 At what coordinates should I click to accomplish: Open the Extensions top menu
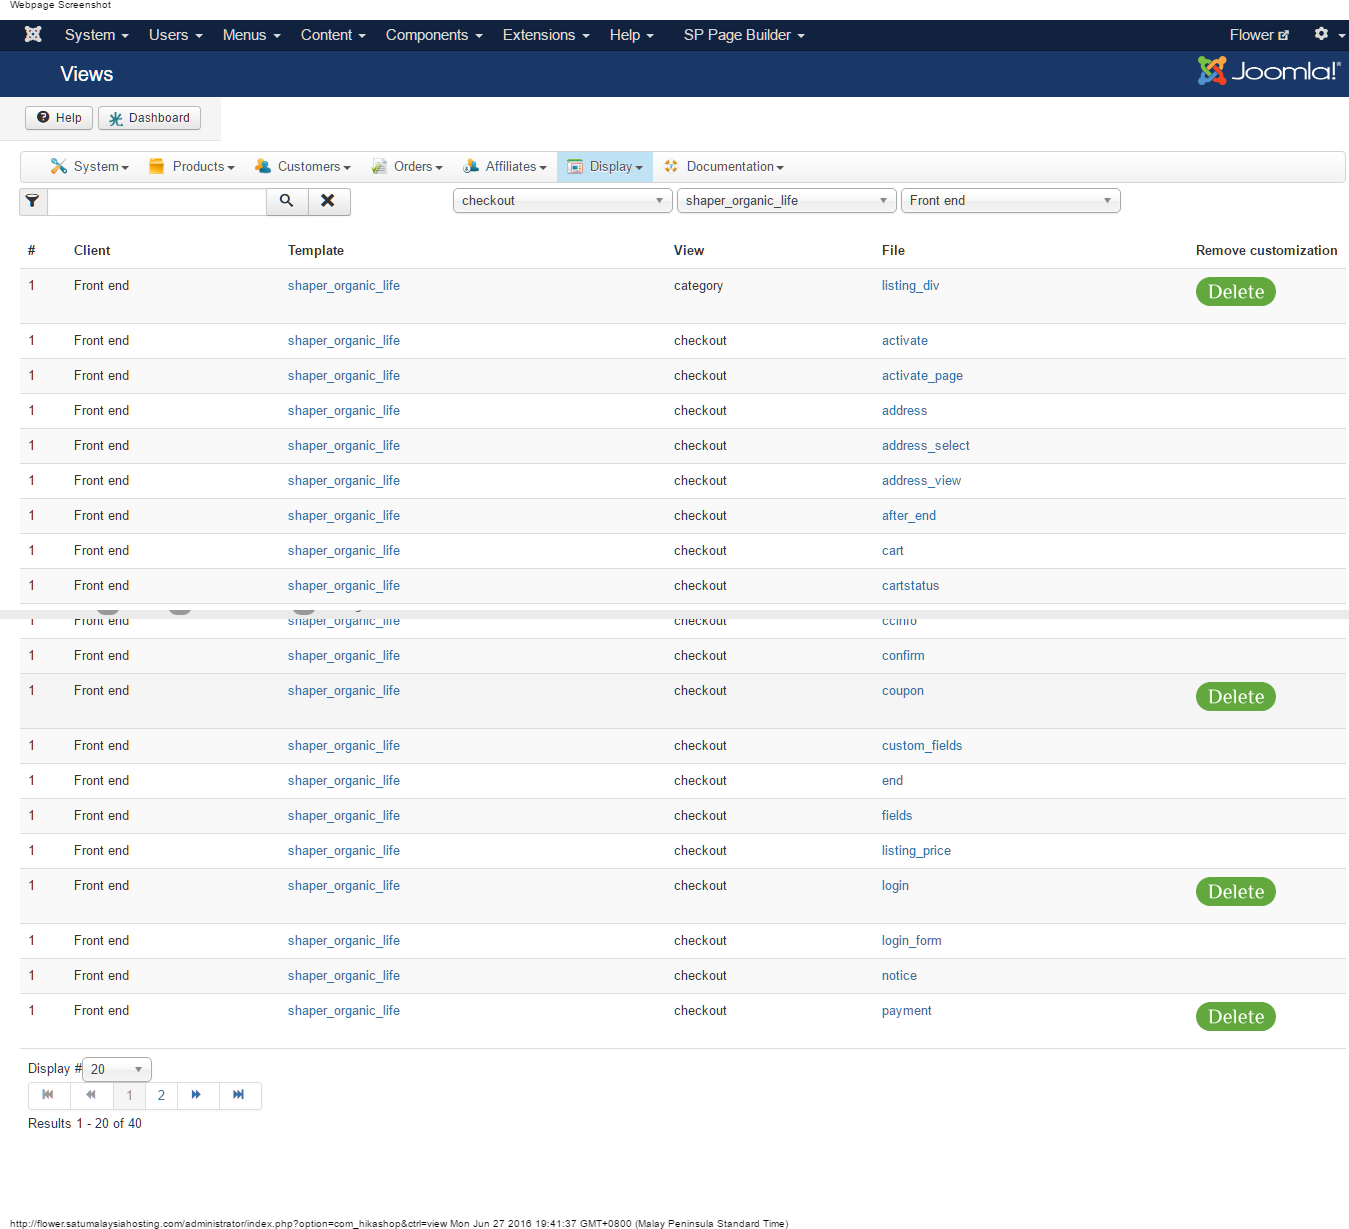pos(545,35)
